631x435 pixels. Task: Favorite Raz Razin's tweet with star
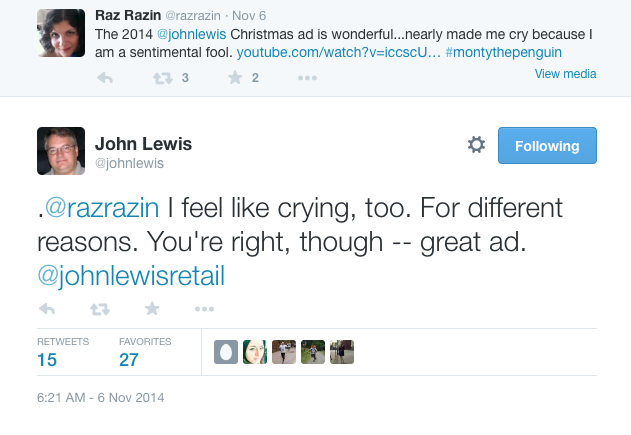(x=232, y=78)
